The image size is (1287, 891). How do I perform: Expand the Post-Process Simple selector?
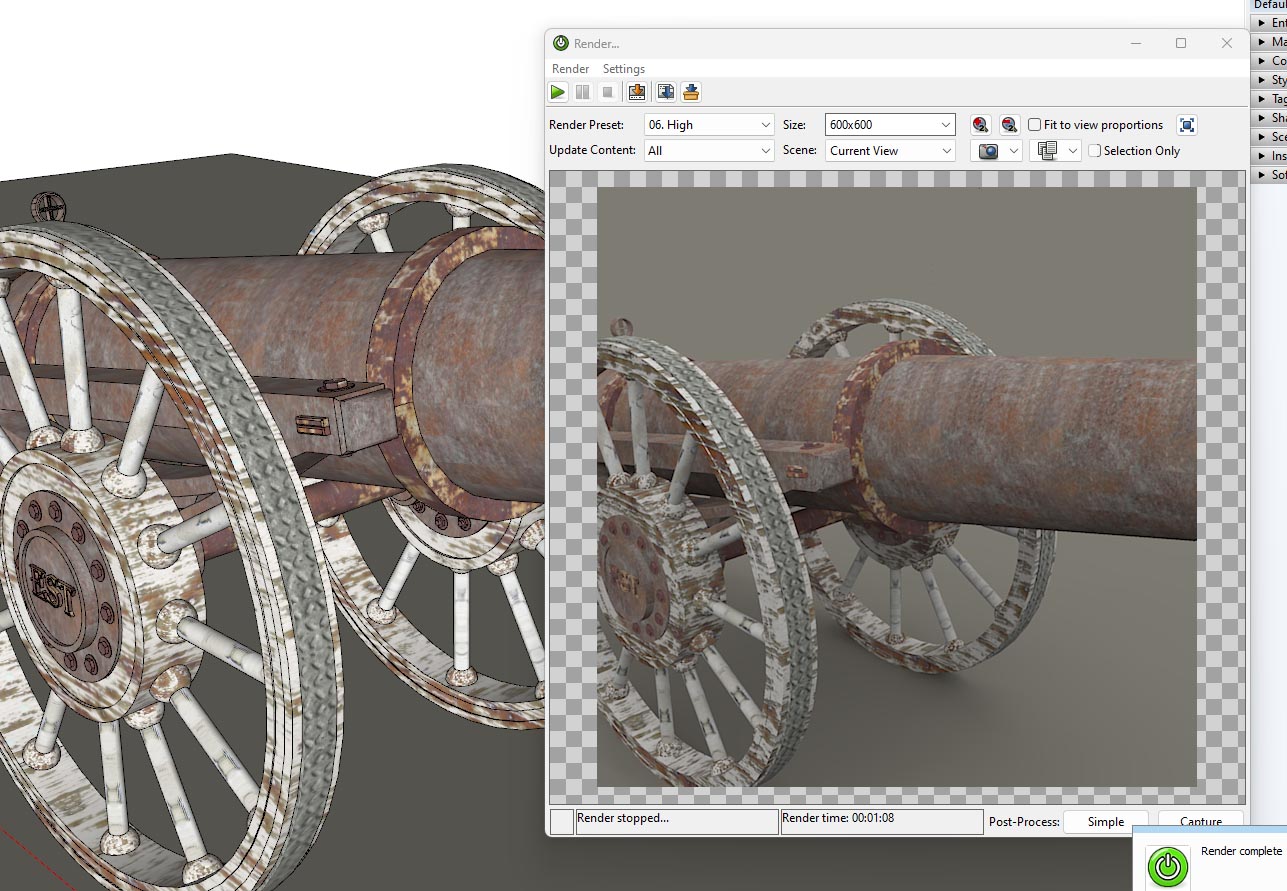click(x=1105, y=822)
